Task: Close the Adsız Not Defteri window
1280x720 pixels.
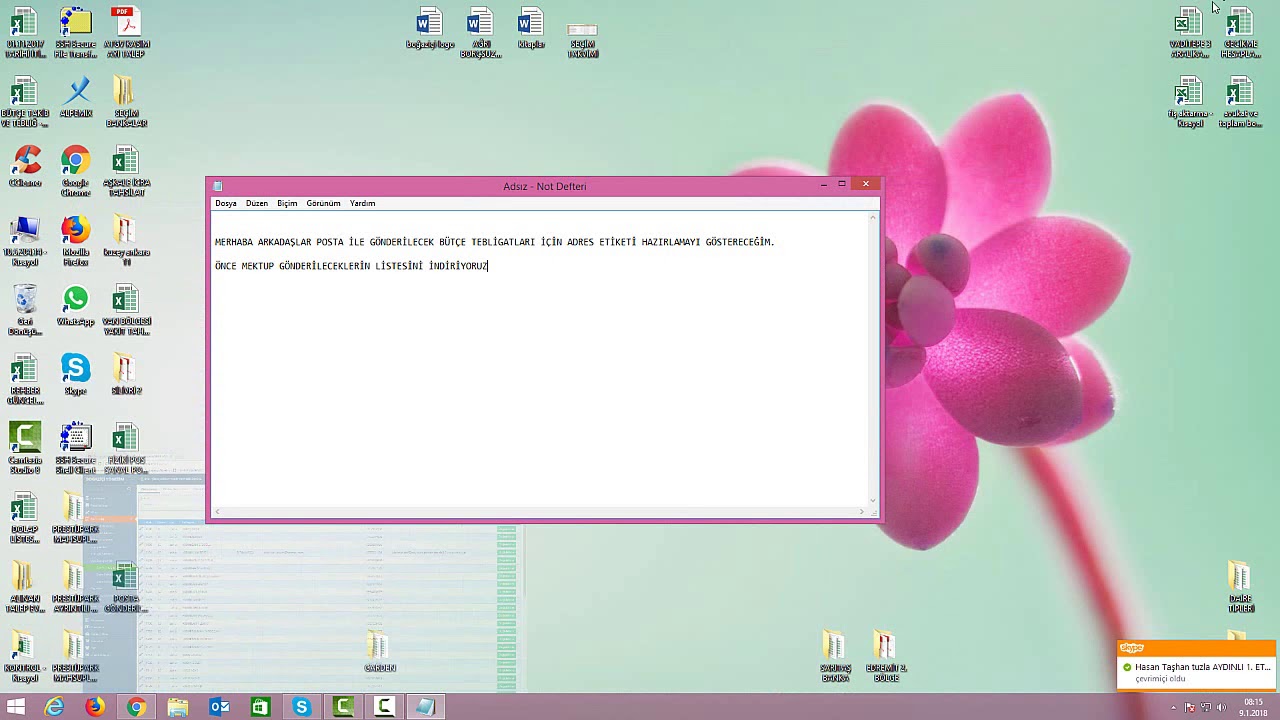Action: pyautogui.click(x=866, y=184)
